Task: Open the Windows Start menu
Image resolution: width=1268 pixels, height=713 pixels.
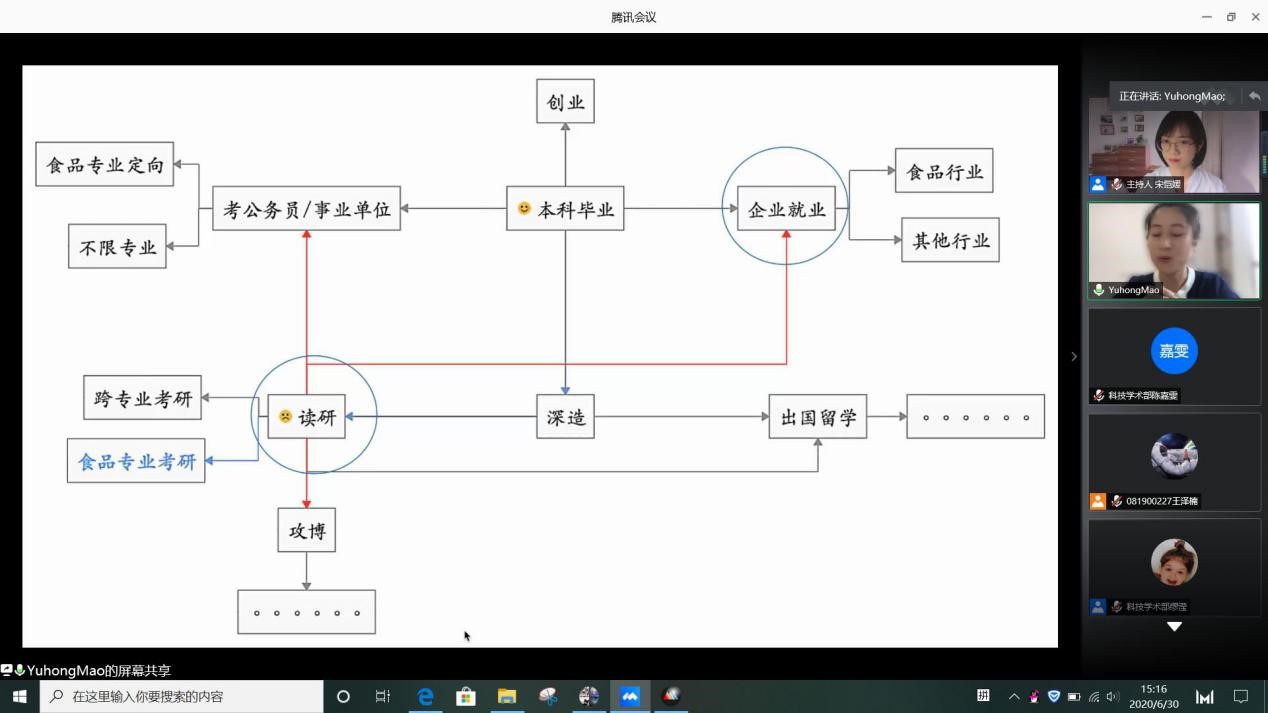Action: 19,696
